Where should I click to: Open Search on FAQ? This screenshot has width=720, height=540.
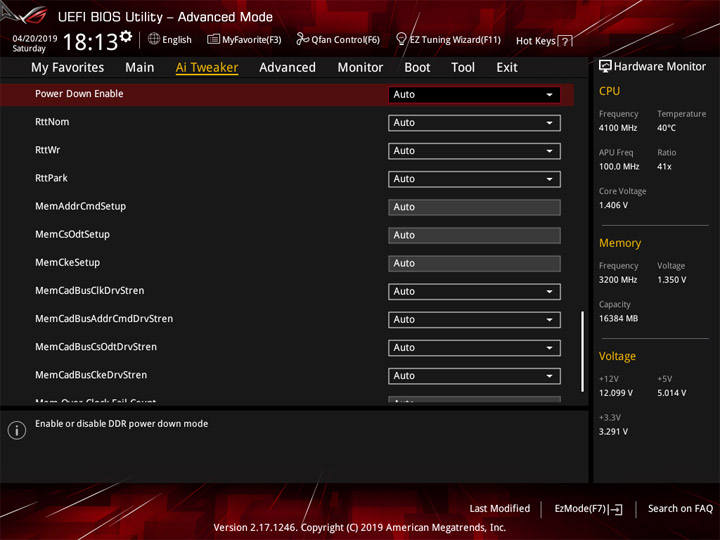(x=680, y=508)
